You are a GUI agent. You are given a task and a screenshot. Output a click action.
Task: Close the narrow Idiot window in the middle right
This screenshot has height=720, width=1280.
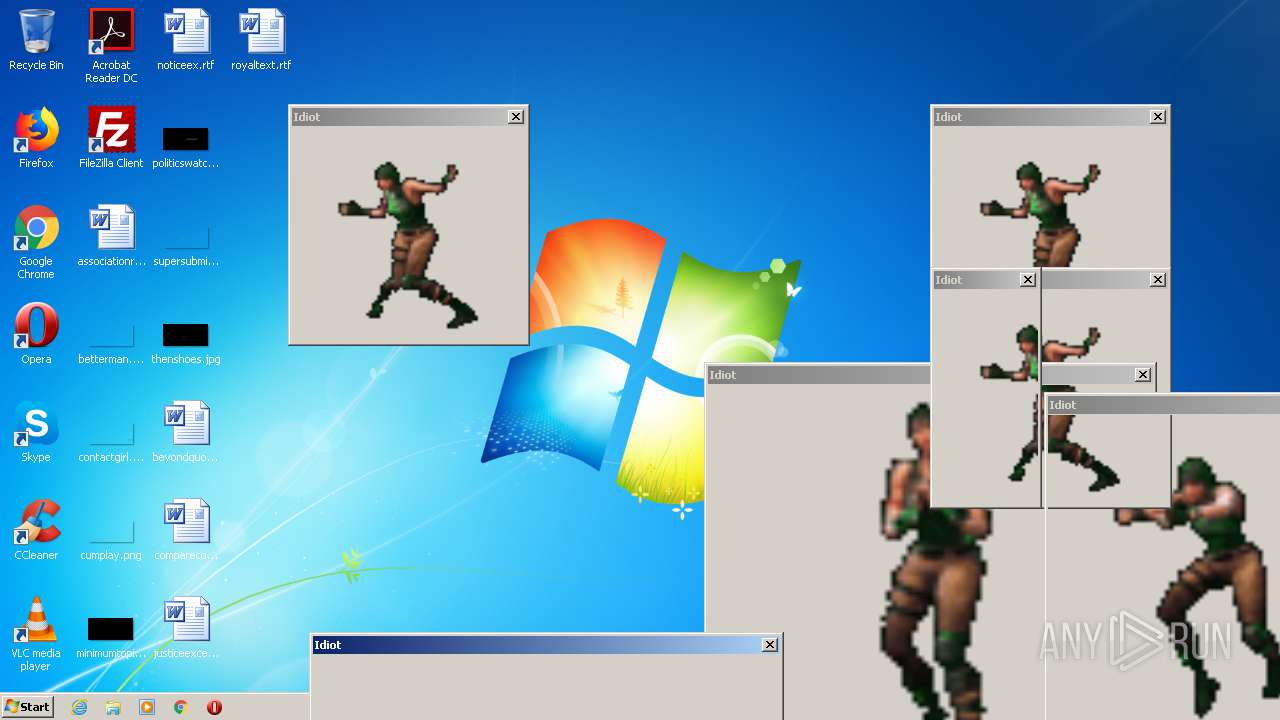[x=1028, y=280]
